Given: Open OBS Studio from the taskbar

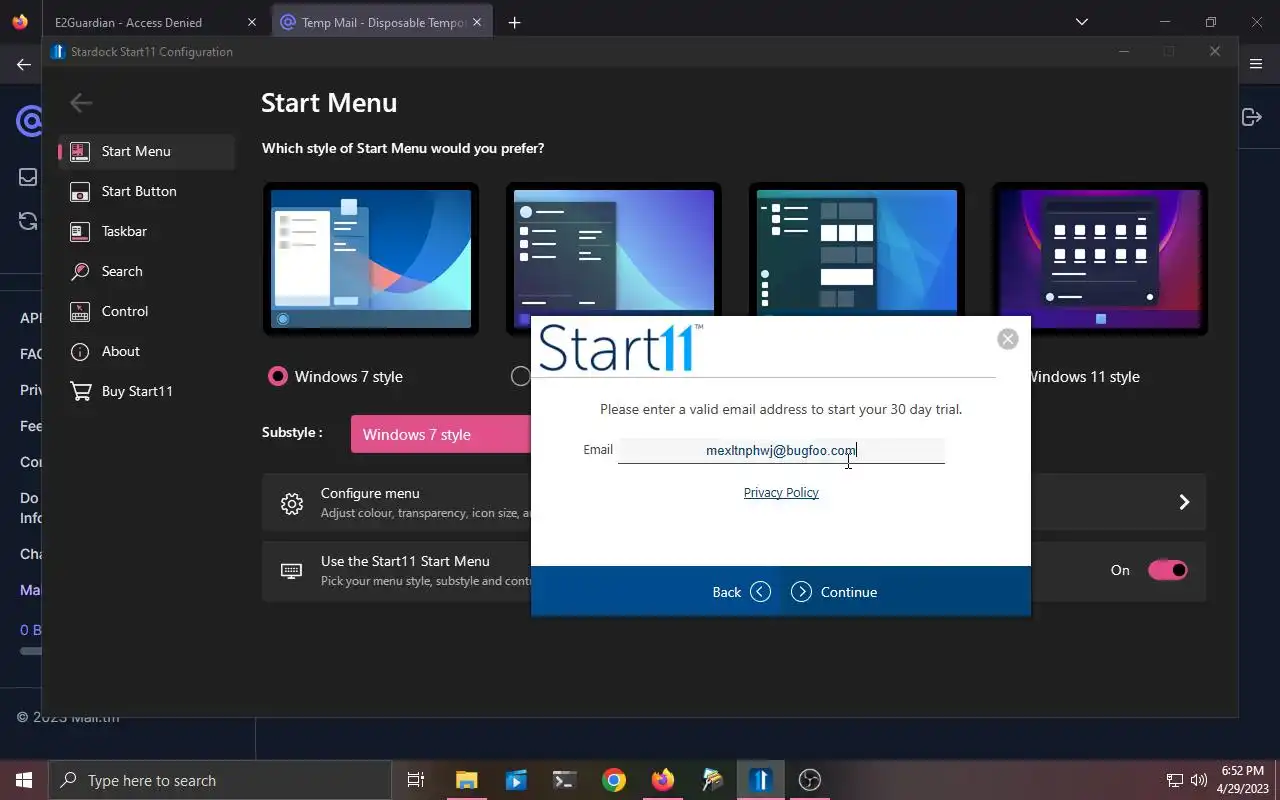Looking at the screenshot, I should pyautogui.click(x=810, y=780).
